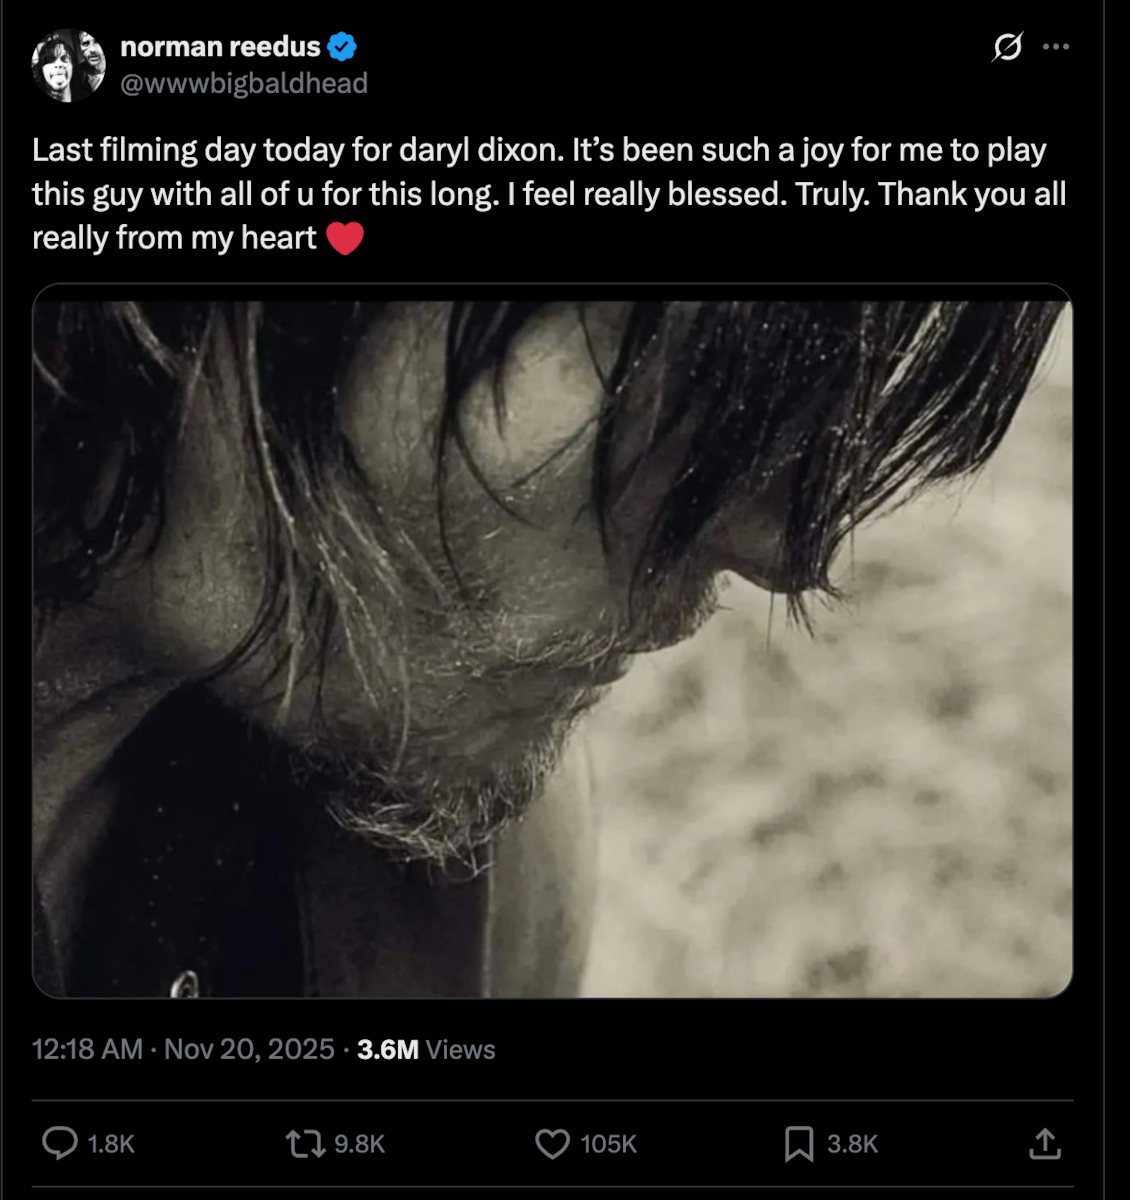Image resolution: width=1130 pixels, height=1200 pixels.
Task: Bookmark this post via the bookmark icon
Action: click(798, 1144)
